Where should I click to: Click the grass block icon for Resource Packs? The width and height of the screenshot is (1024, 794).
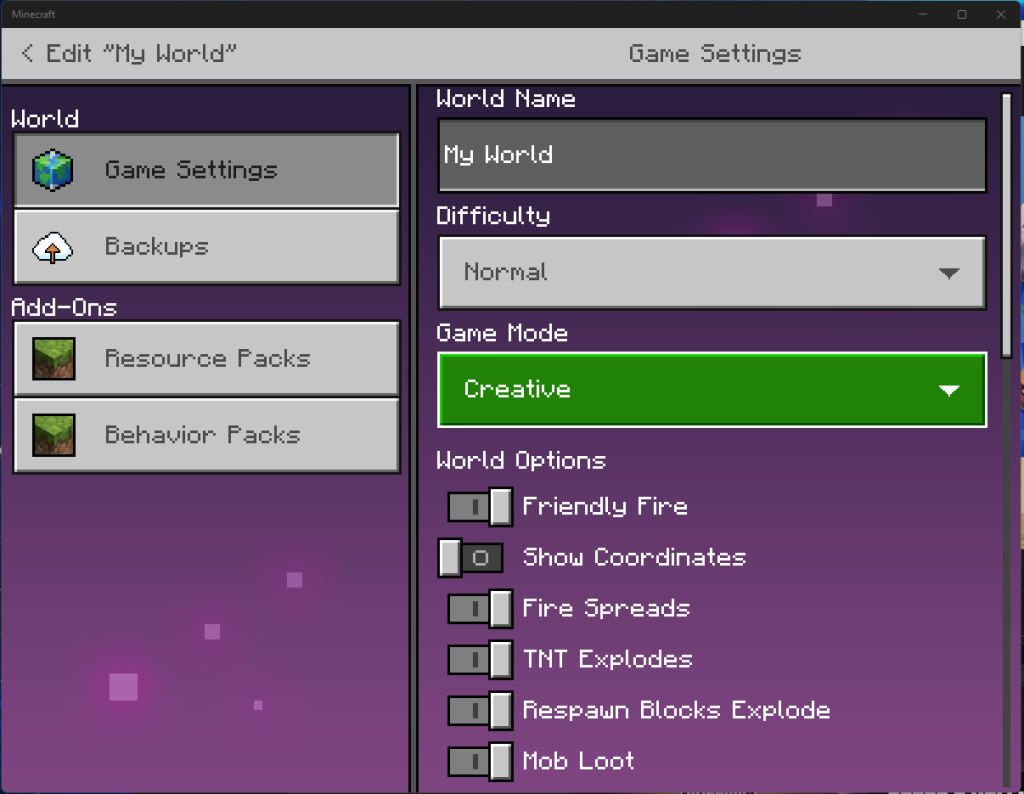click(54, 358)
